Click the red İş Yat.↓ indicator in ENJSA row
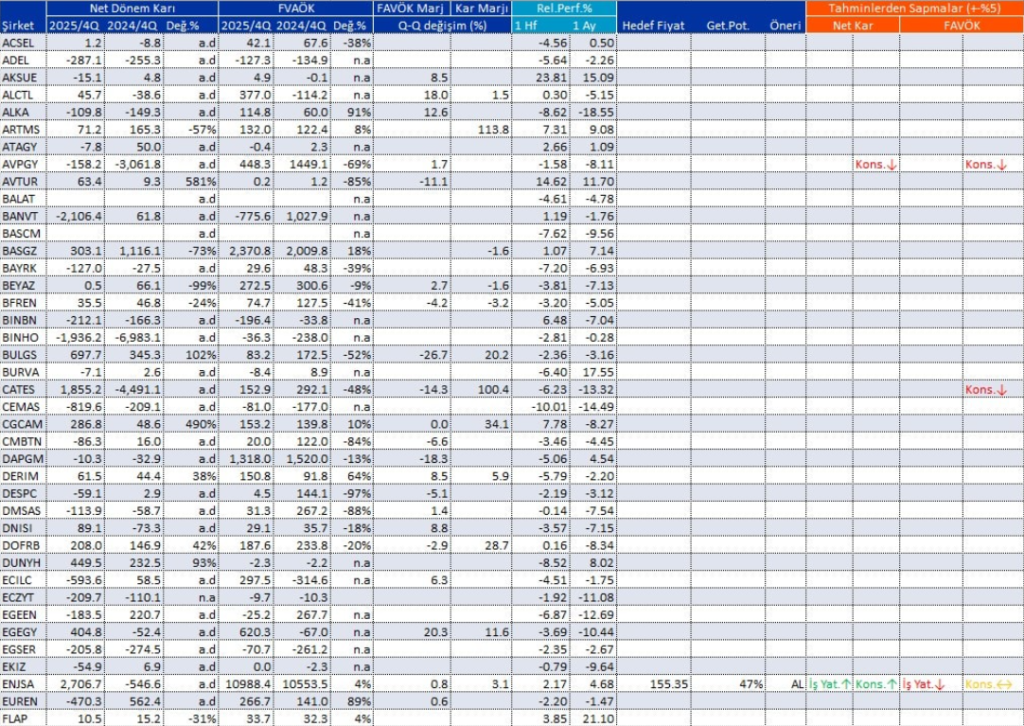The width and height of the screenshot is (1024, 726). [x=924, y=685]
